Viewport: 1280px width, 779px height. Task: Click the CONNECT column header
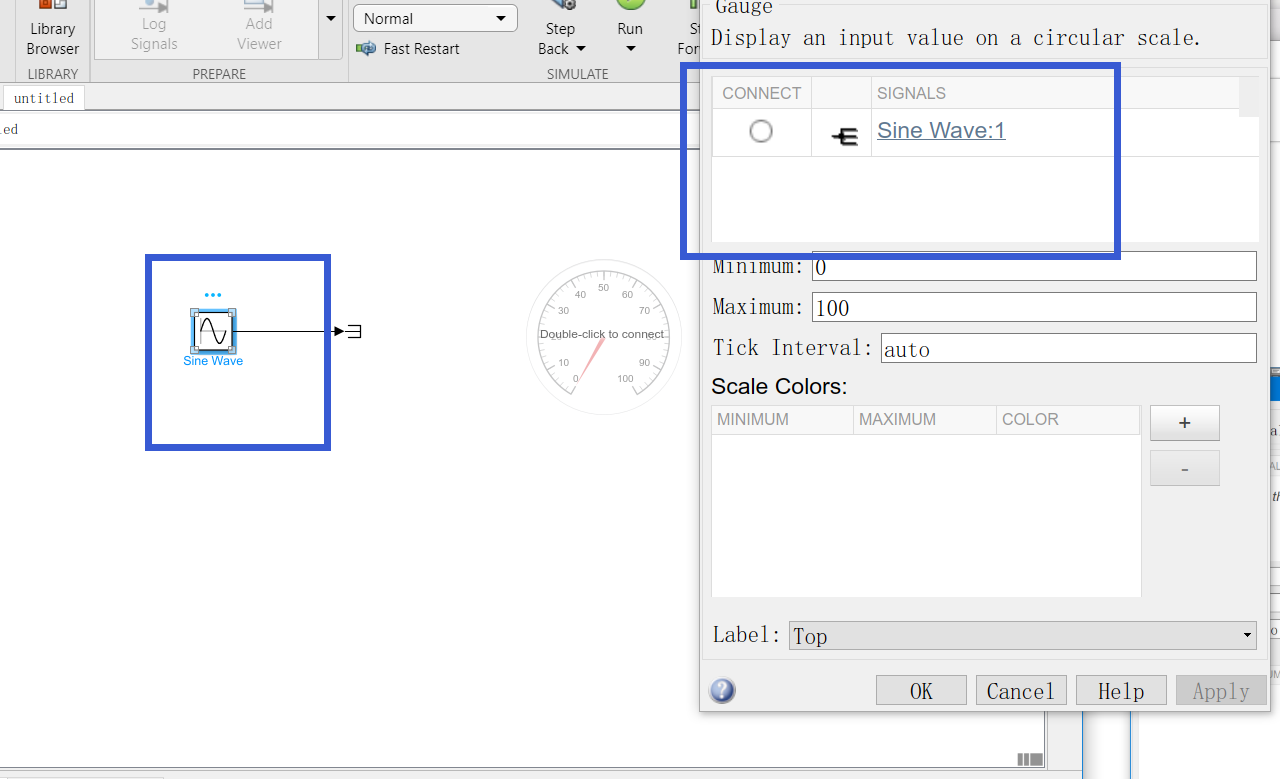(761, 93)
